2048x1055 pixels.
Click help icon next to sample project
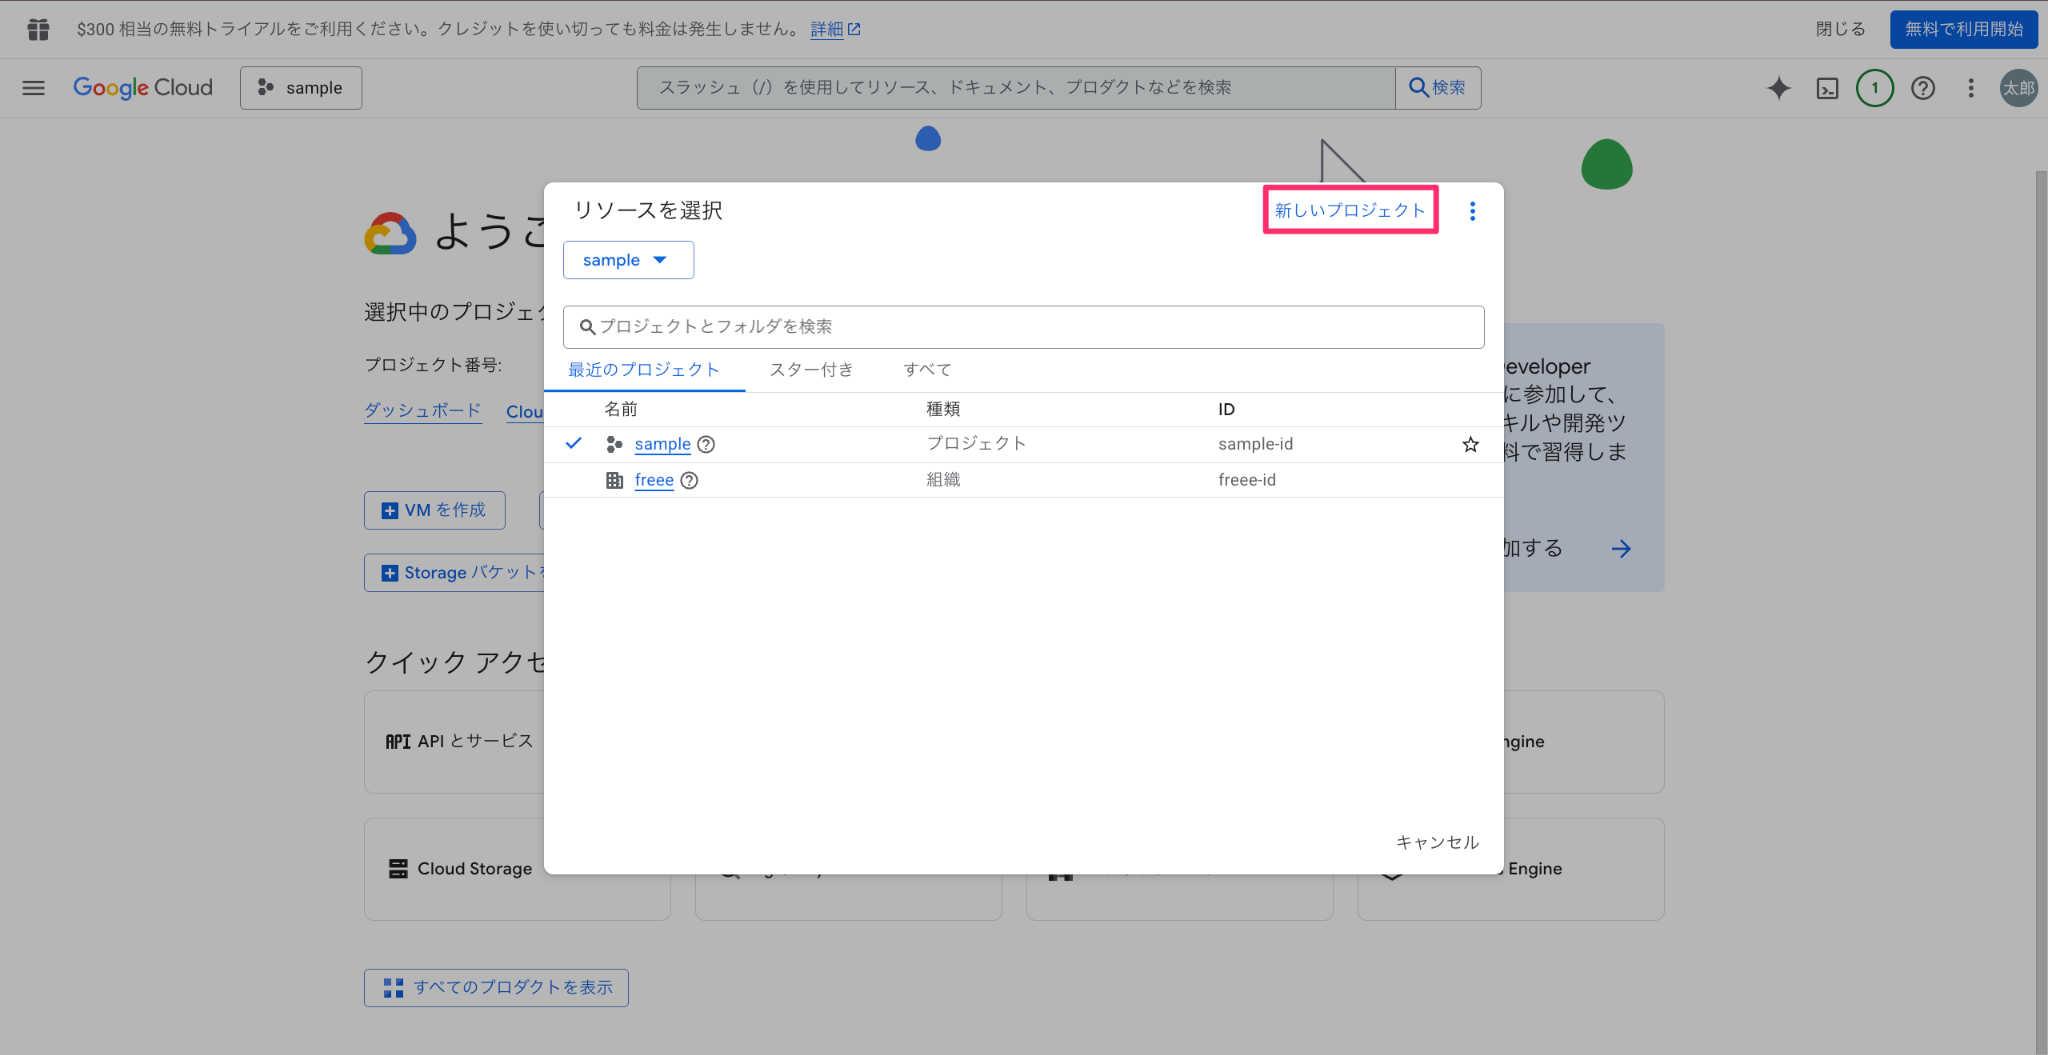pyautogui.click(x=706, y=444)
